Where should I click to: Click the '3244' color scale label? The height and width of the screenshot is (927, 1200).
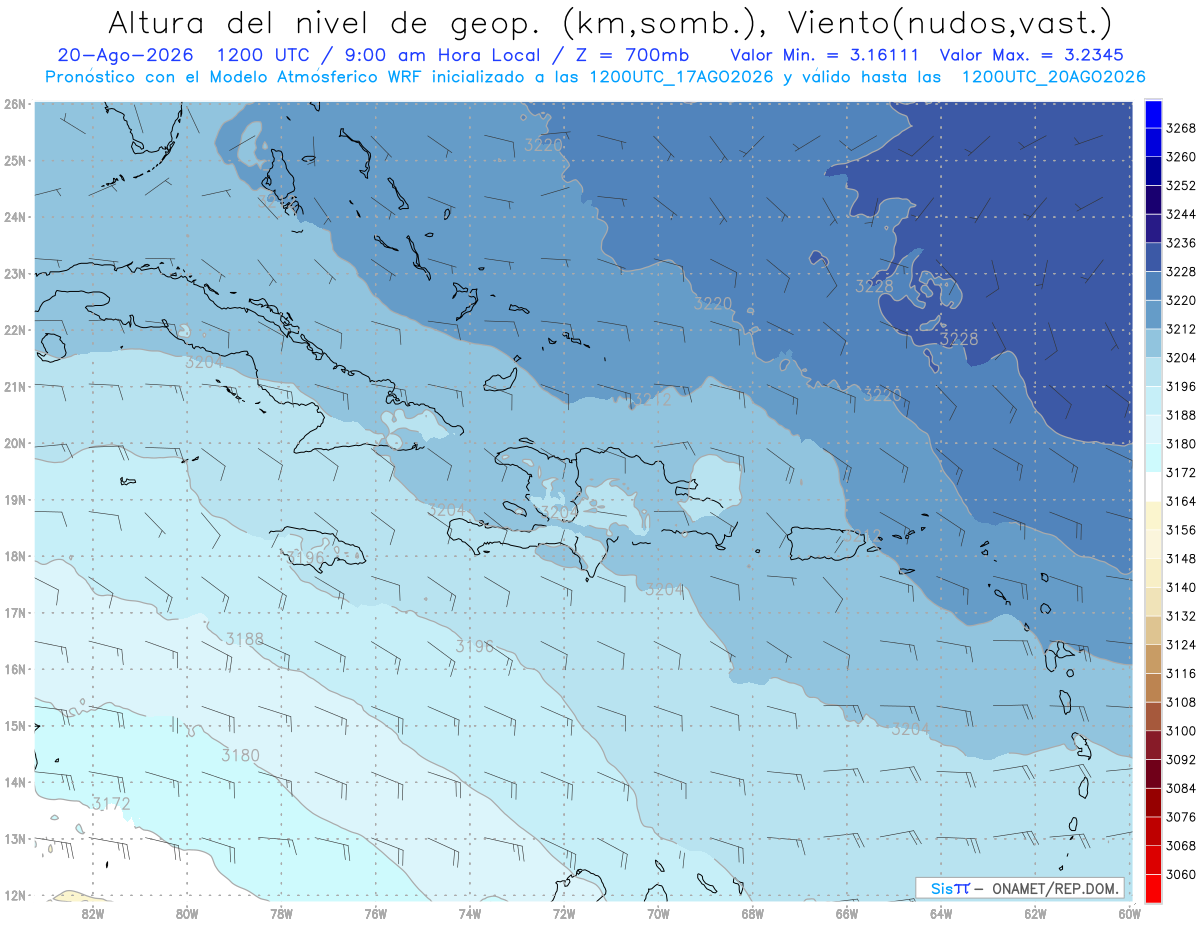click(x=1181, y=214)
